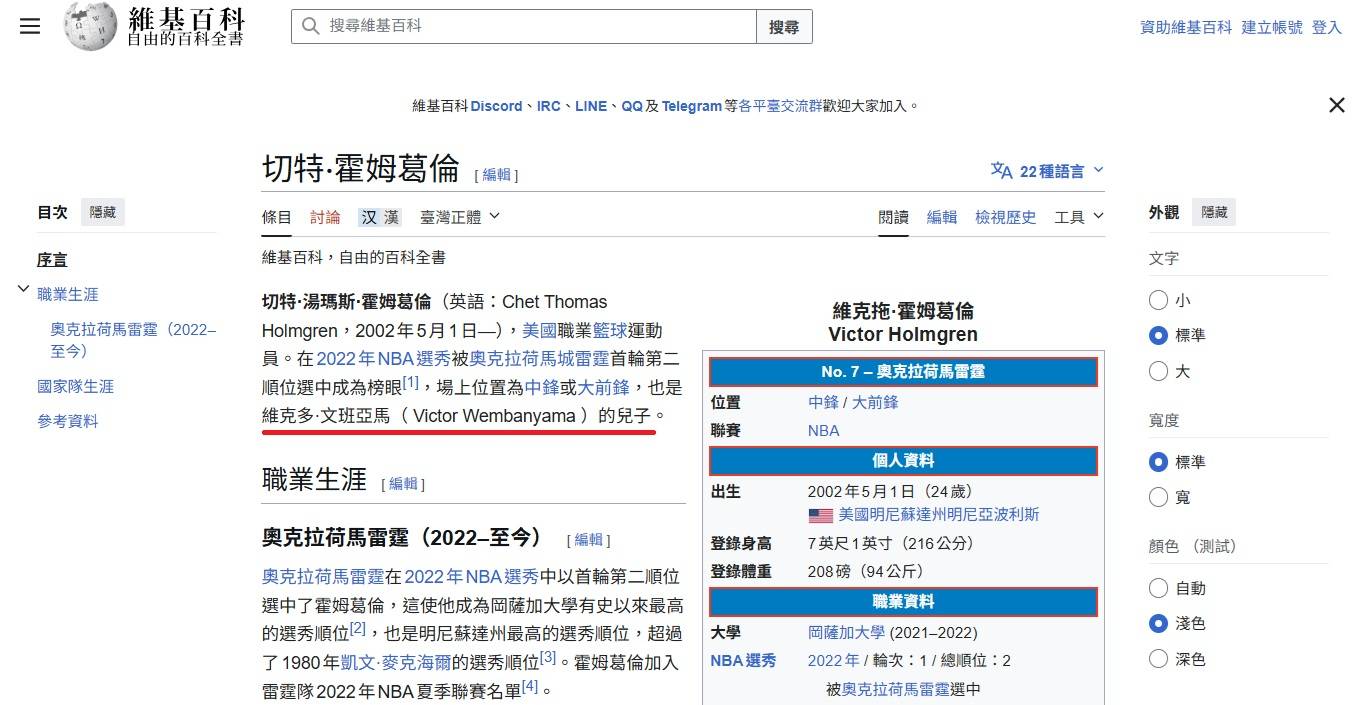Click the US flag icon in infobox
1355x705 pixels.
click(x=821, y=515)
